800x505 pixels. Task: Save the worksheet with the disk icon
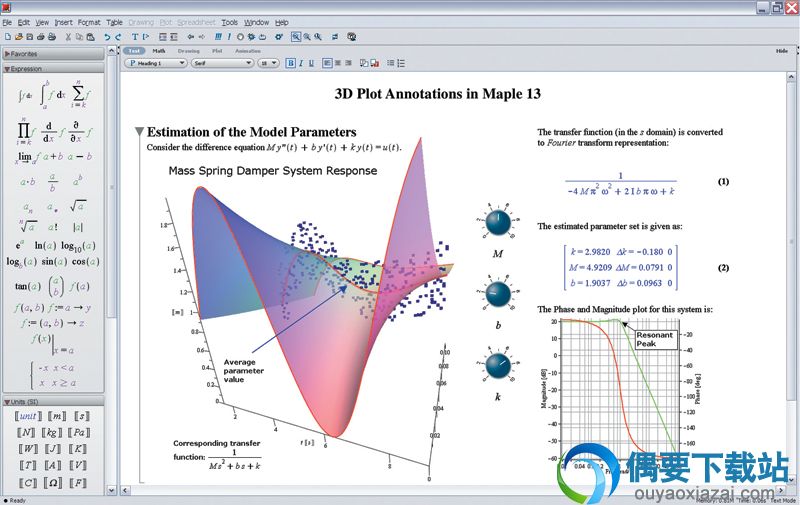click(30, 37)
